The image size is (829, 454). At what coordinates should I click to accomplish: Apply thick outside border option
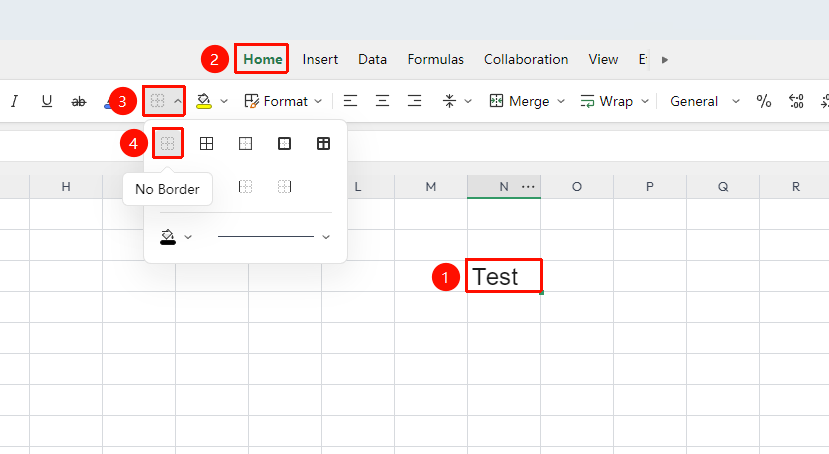[284, 143]
